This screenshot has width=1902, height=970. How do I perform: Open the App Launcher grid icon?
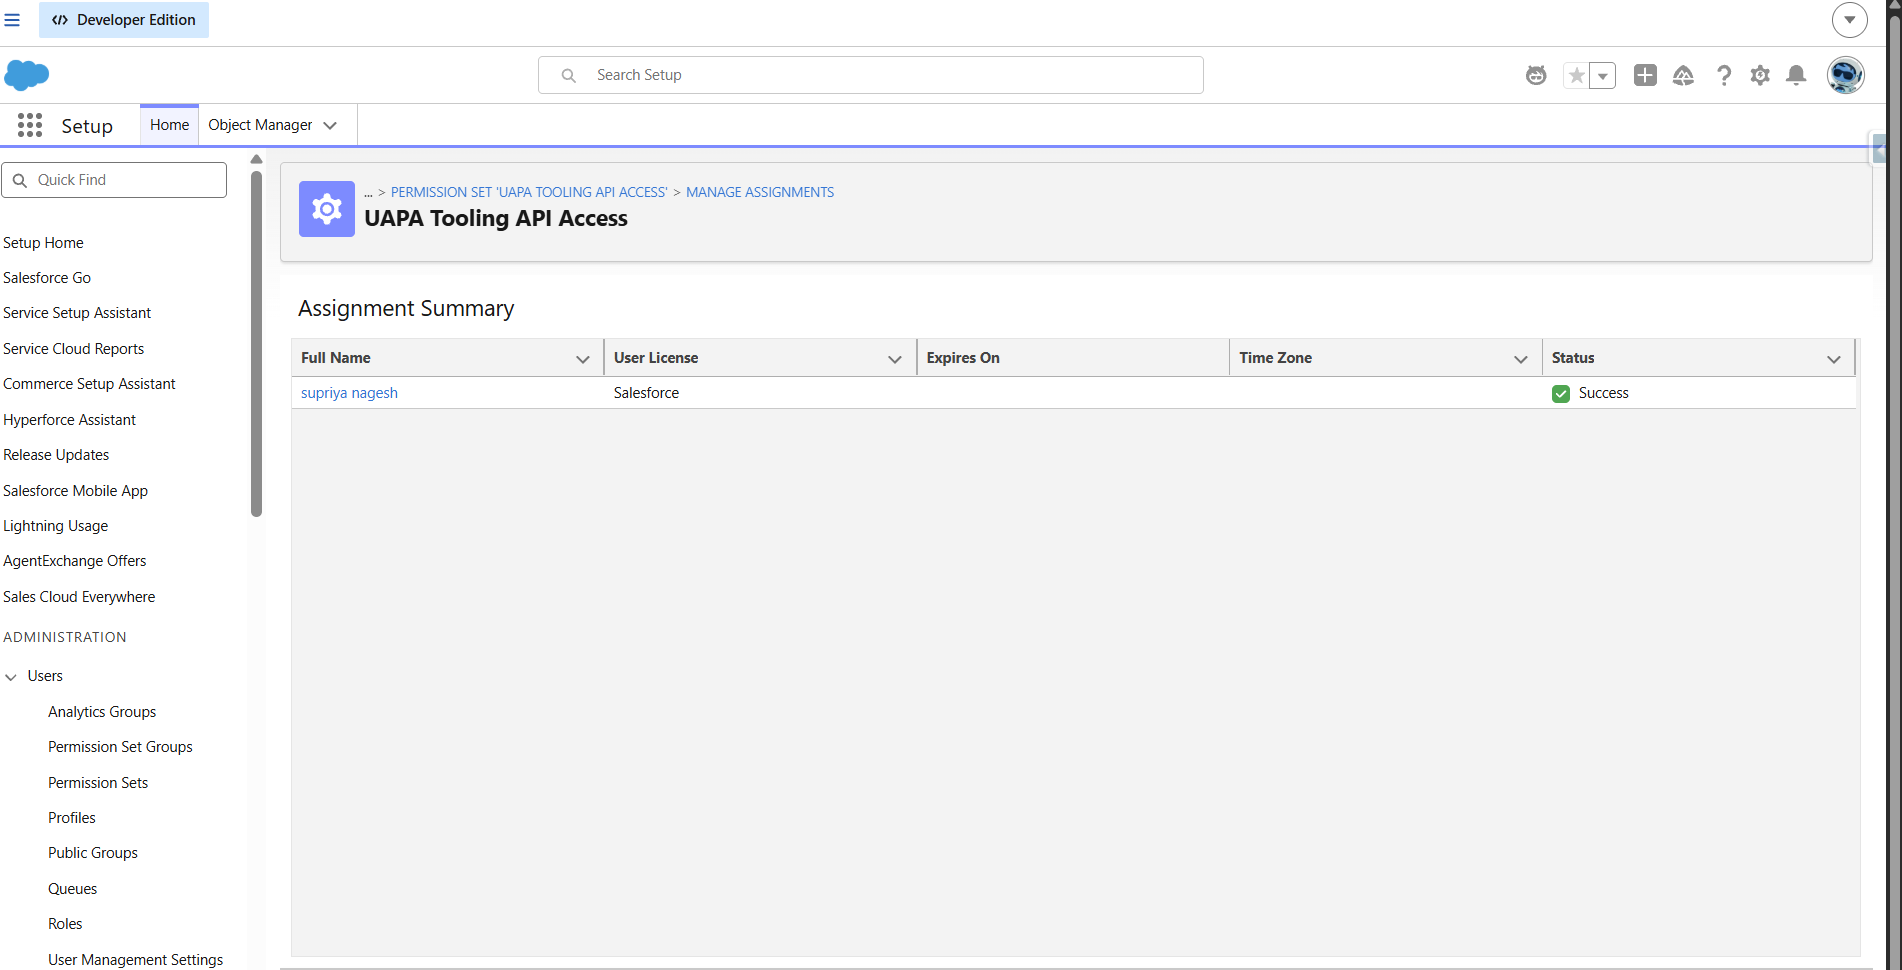coord(30,125)
